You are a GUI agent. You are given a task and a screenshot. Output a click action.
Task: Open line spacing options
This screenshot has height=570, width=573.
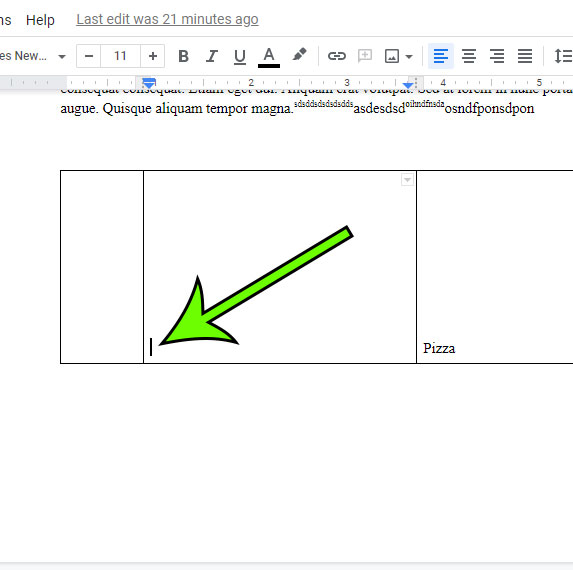pyautogui.click(x=563, y=56)
